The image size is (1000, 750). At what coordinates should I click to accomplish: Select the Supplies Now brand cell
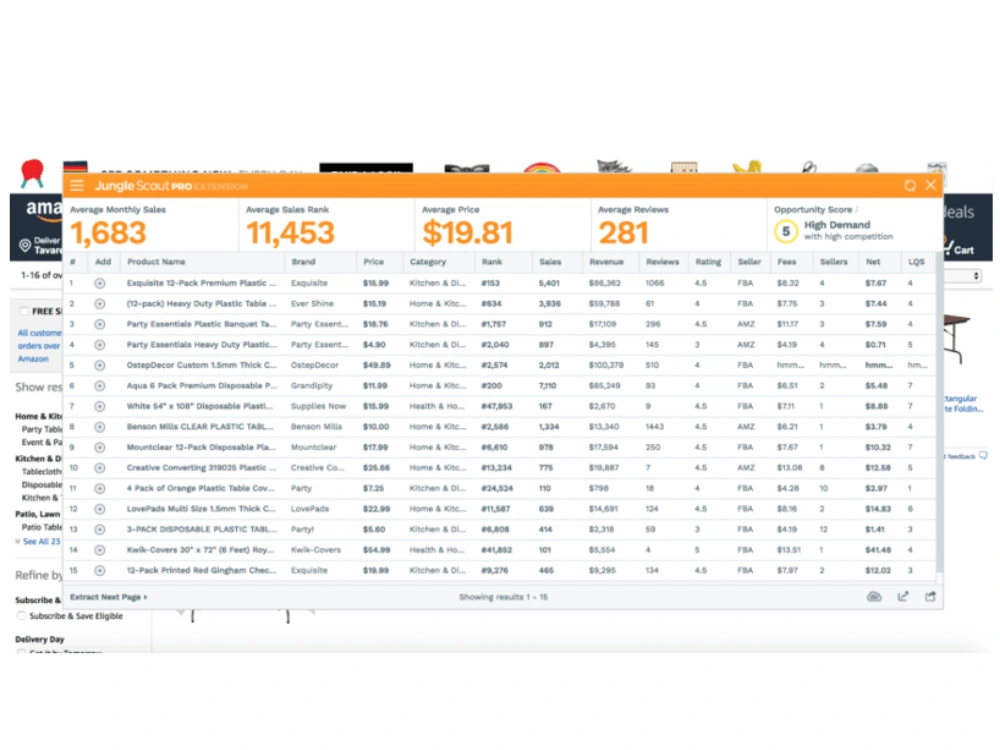(318, 406)
